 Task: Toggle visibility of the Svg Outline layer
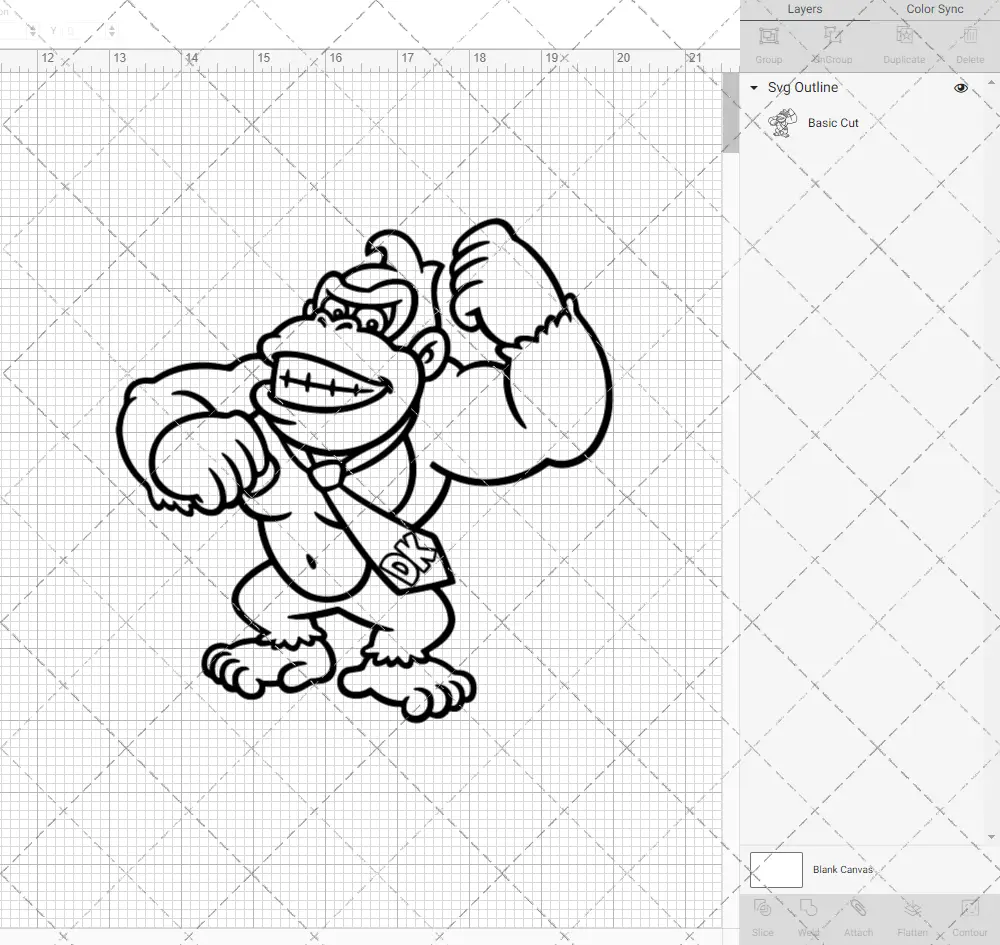point(961,87)
